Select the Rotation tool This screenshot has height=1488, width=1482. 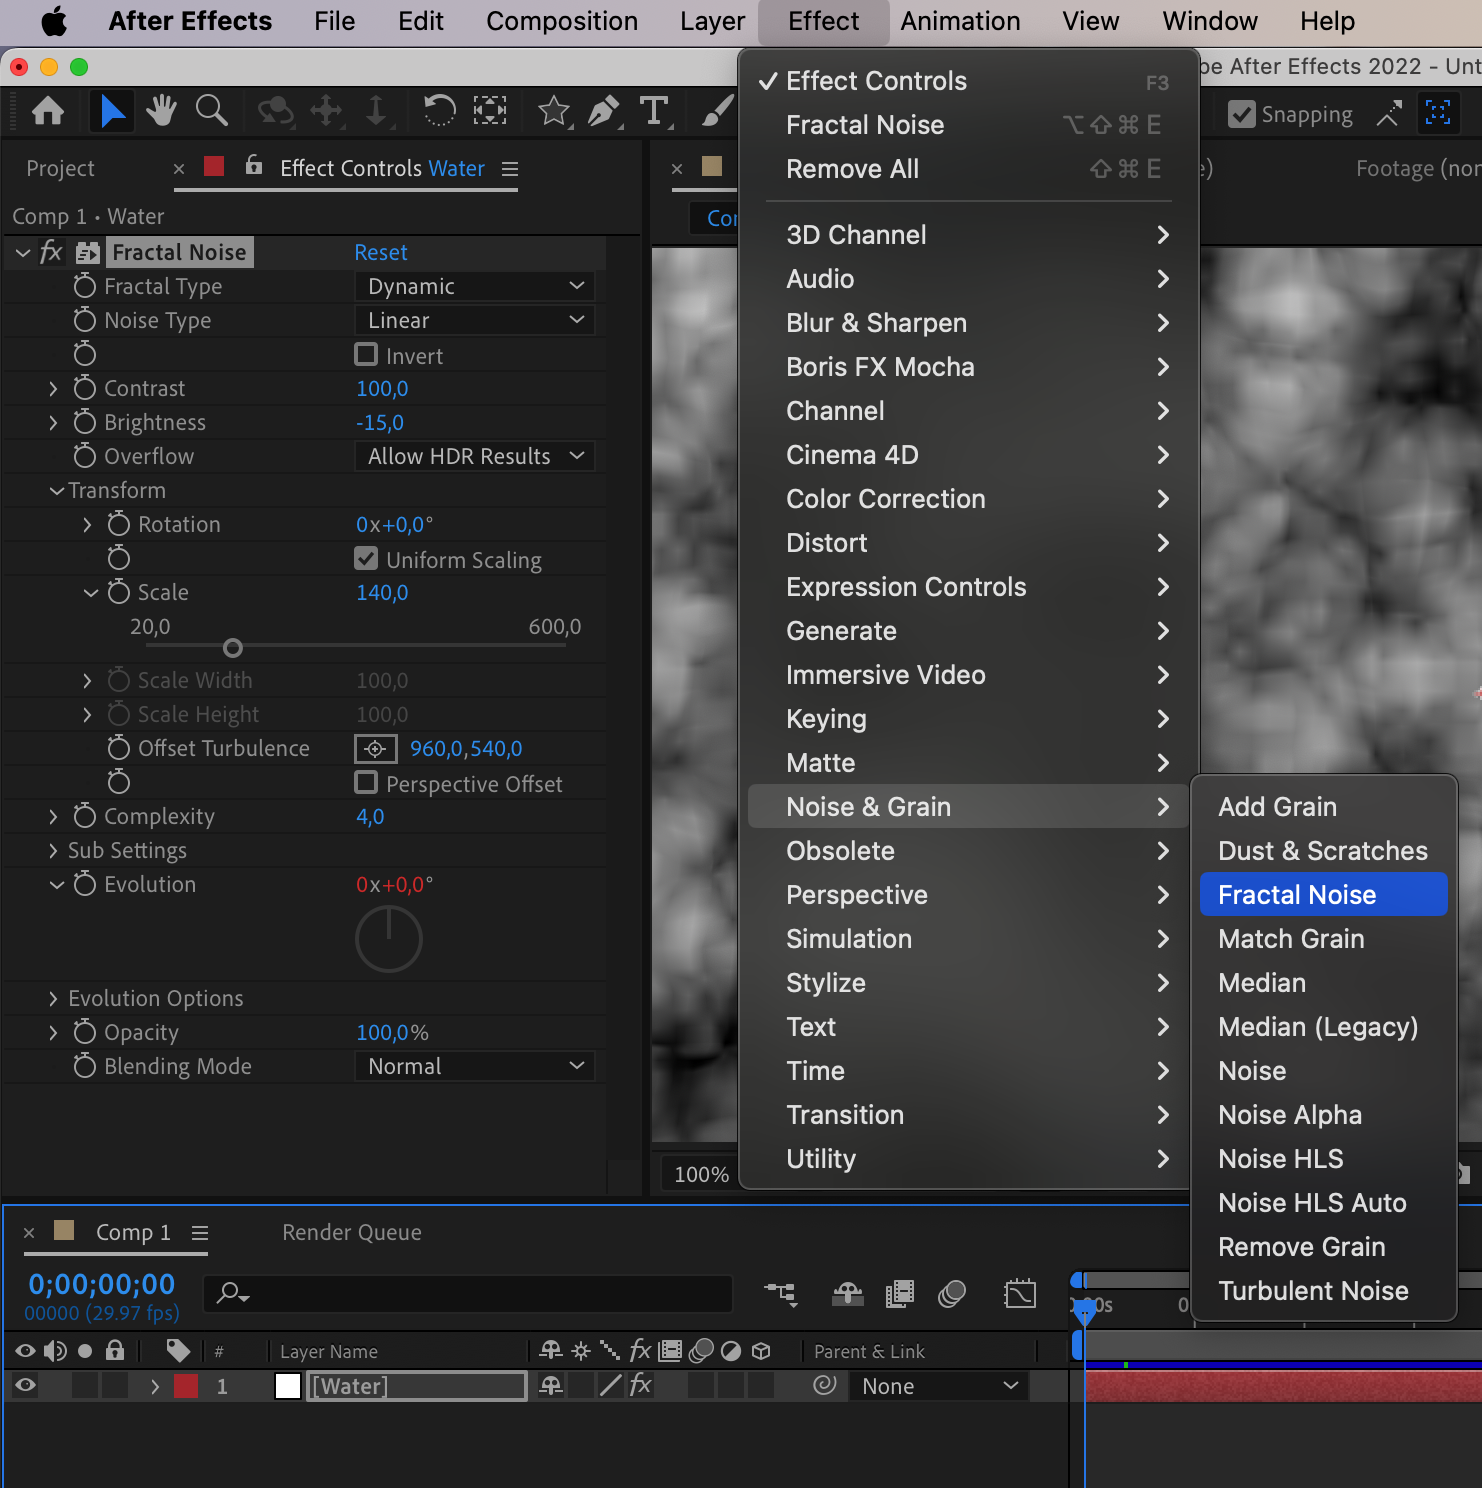439,111
